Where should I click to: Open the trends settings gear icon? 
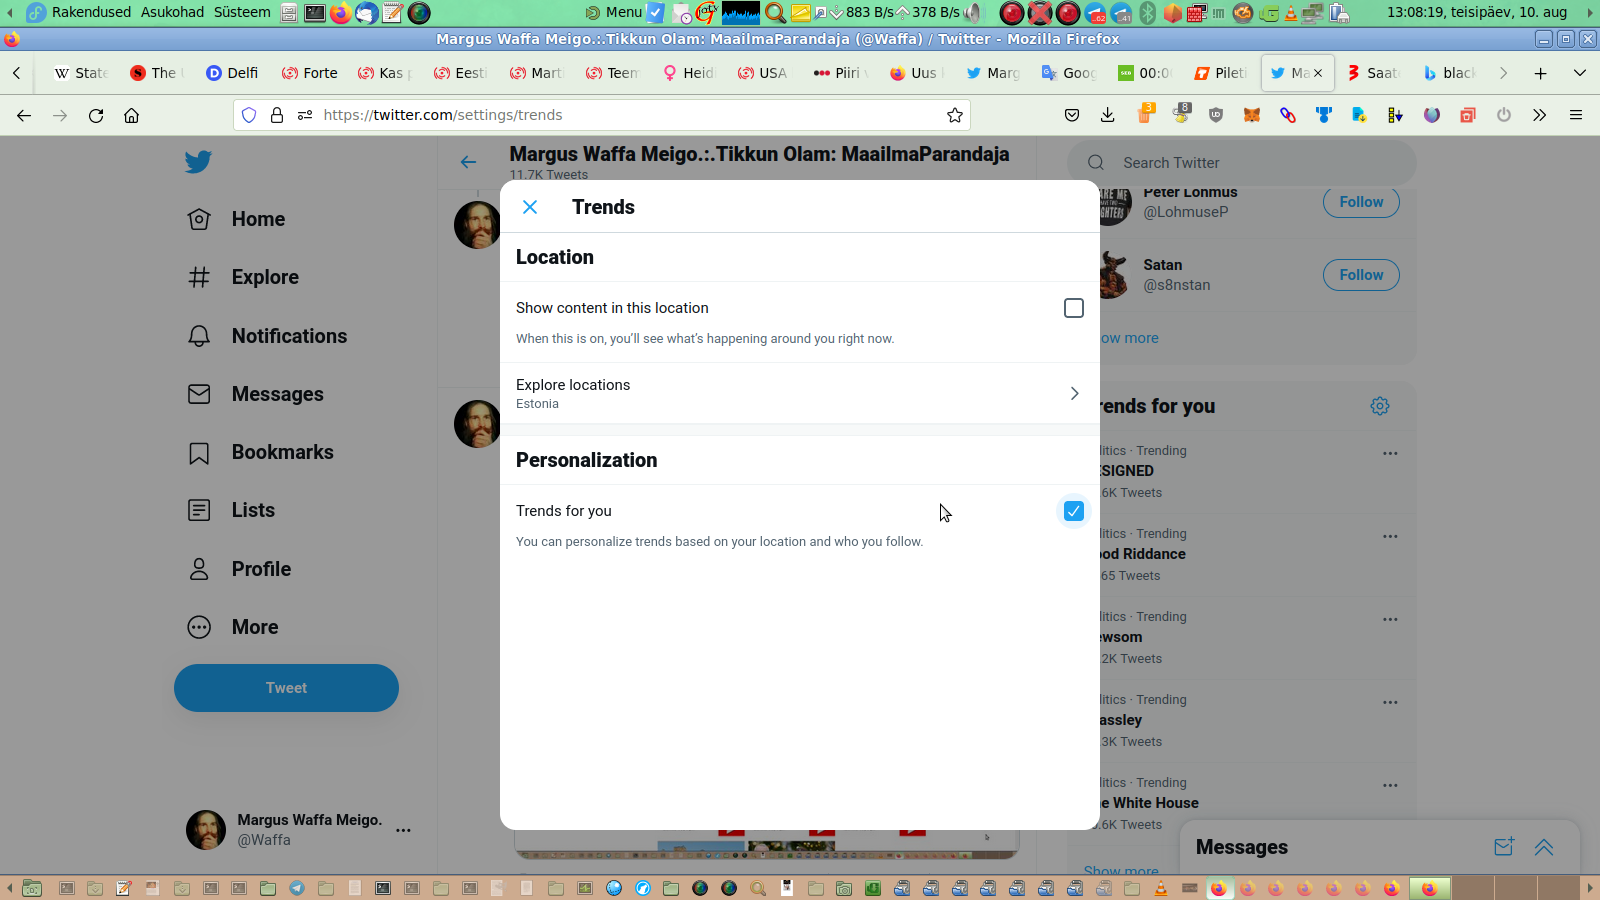tap(1380, 406)
